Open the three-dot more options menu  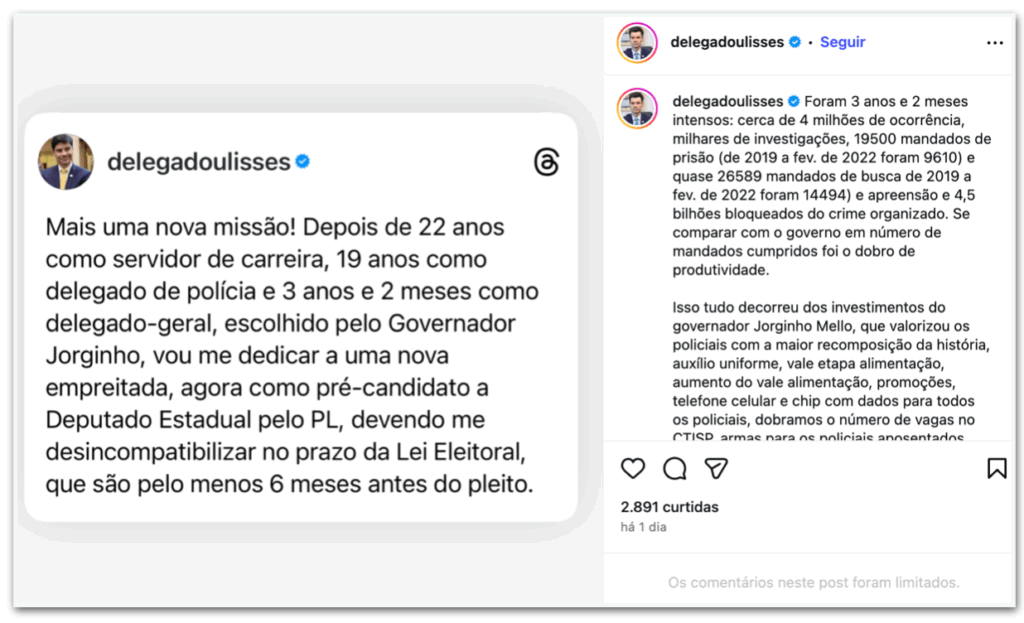(x=994, y=43)
